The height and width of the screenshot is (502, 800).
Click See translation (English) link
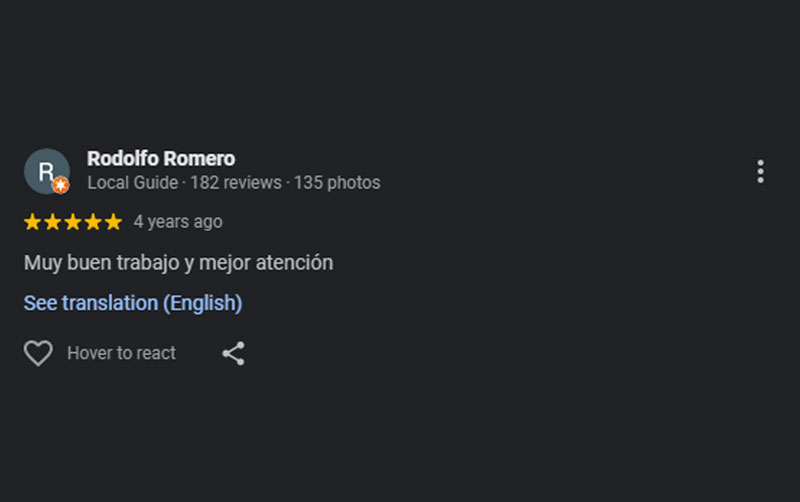(133, 303)
